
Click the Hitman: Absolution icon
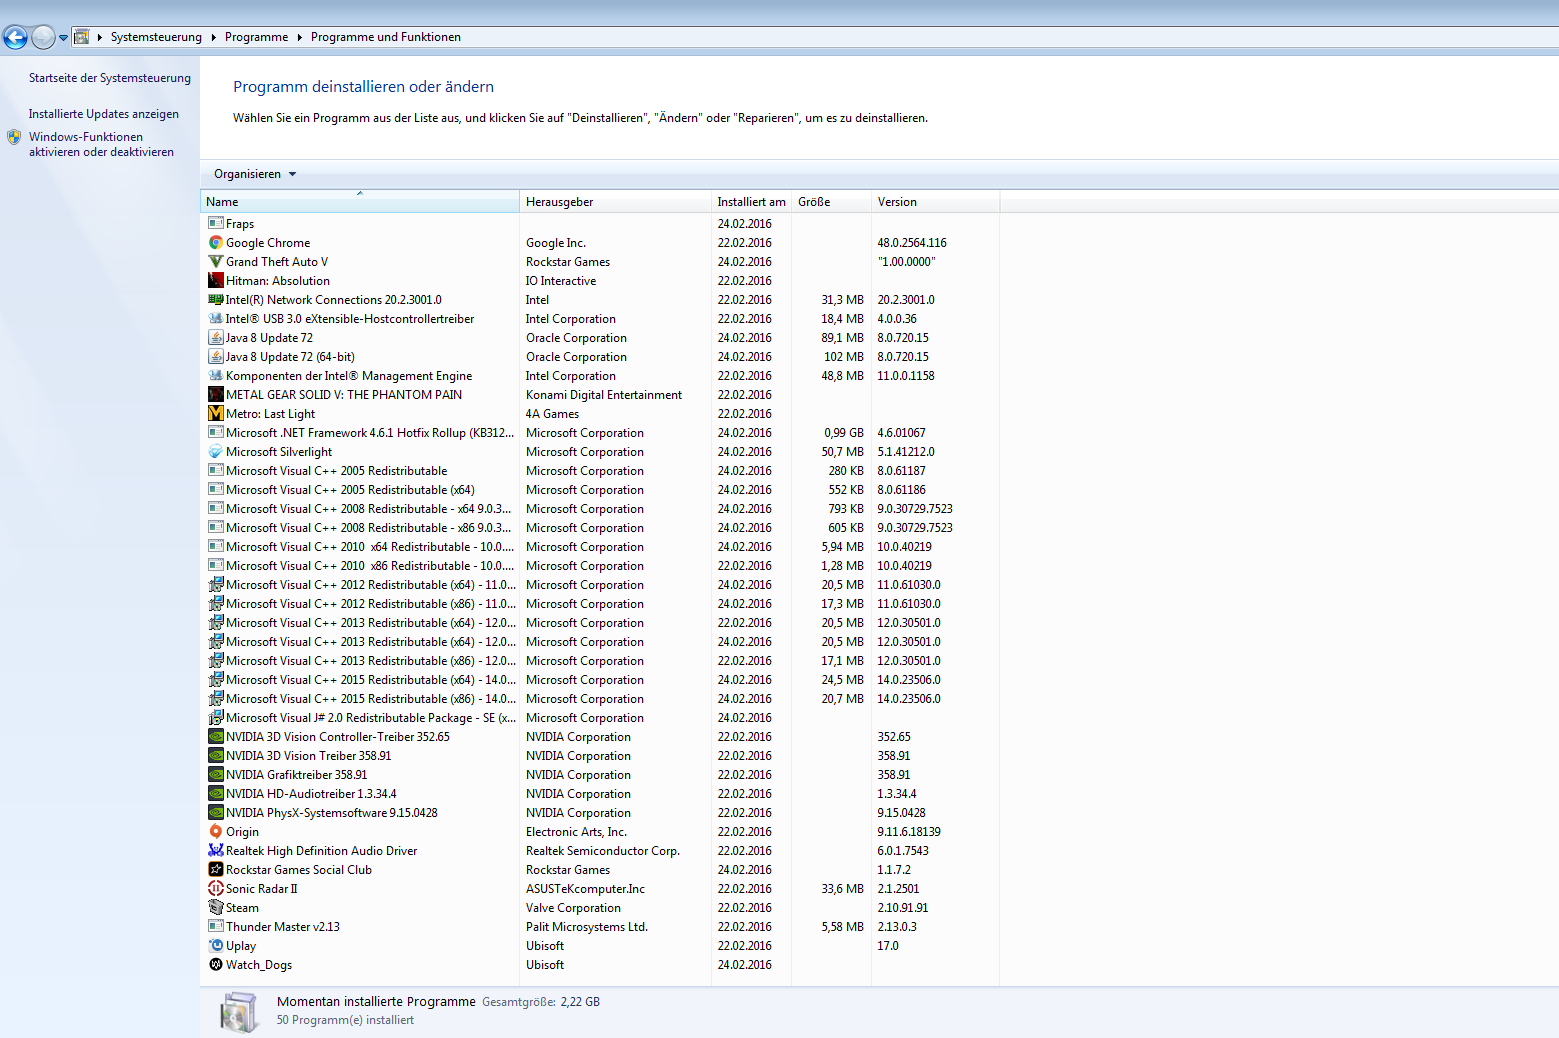tap(215, 281)
